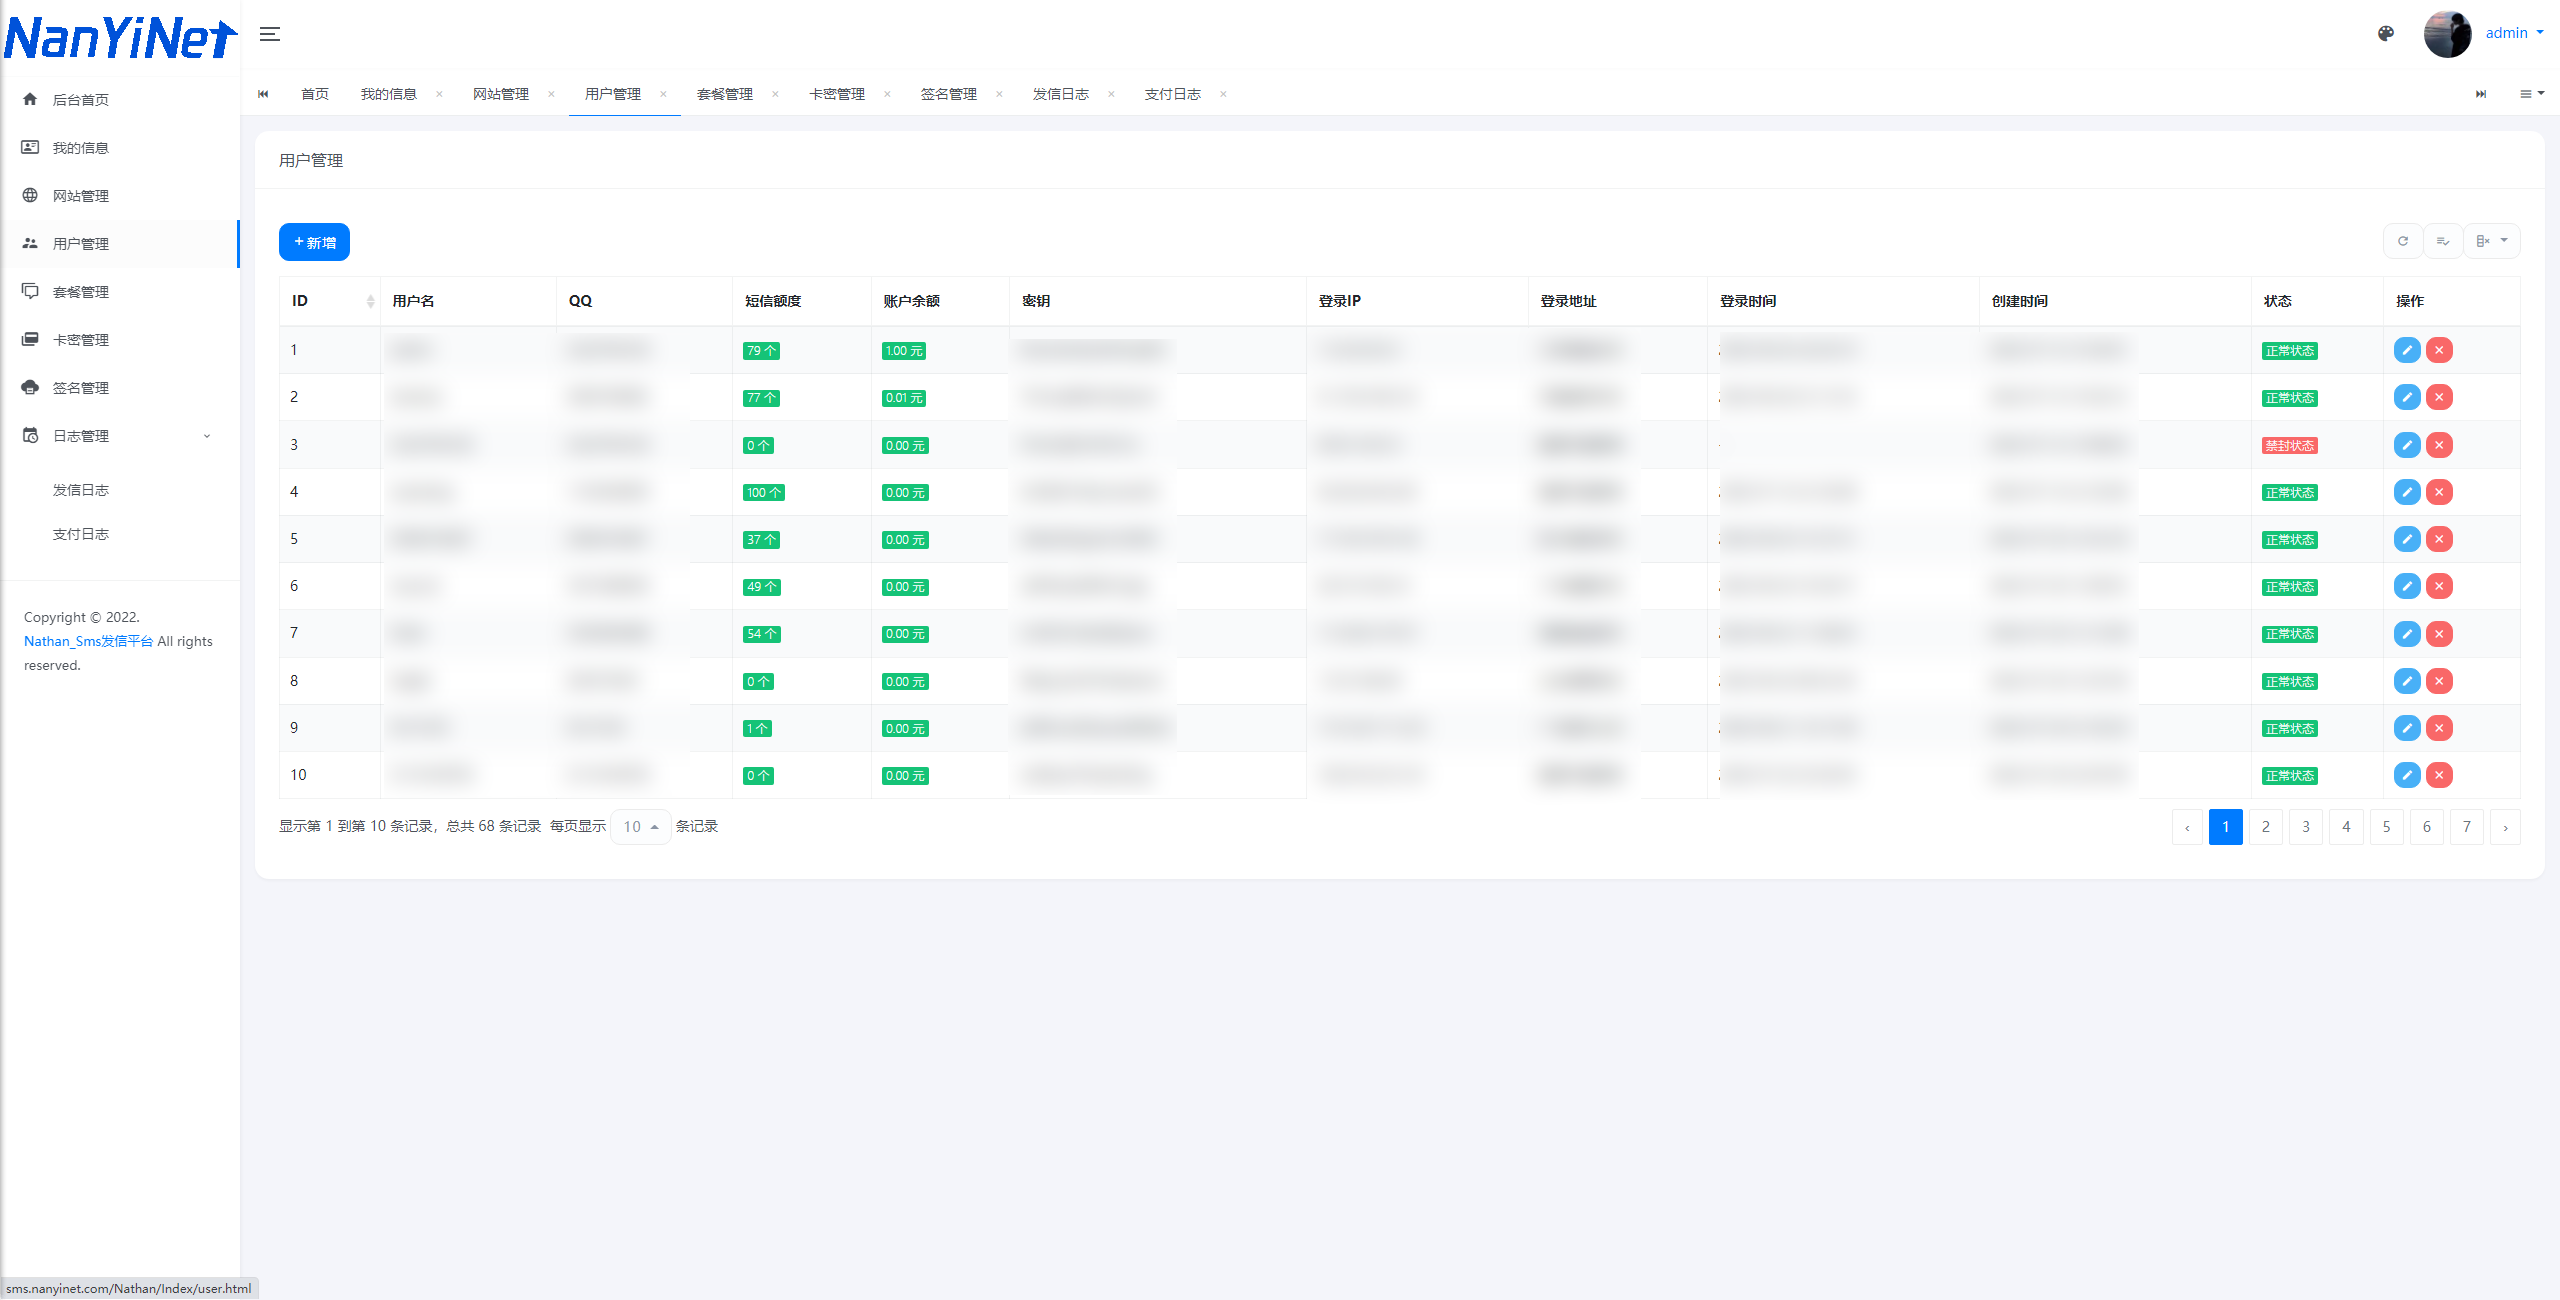
Task: Delete user row 3 red icon
Action: [x=2439, y=445]
